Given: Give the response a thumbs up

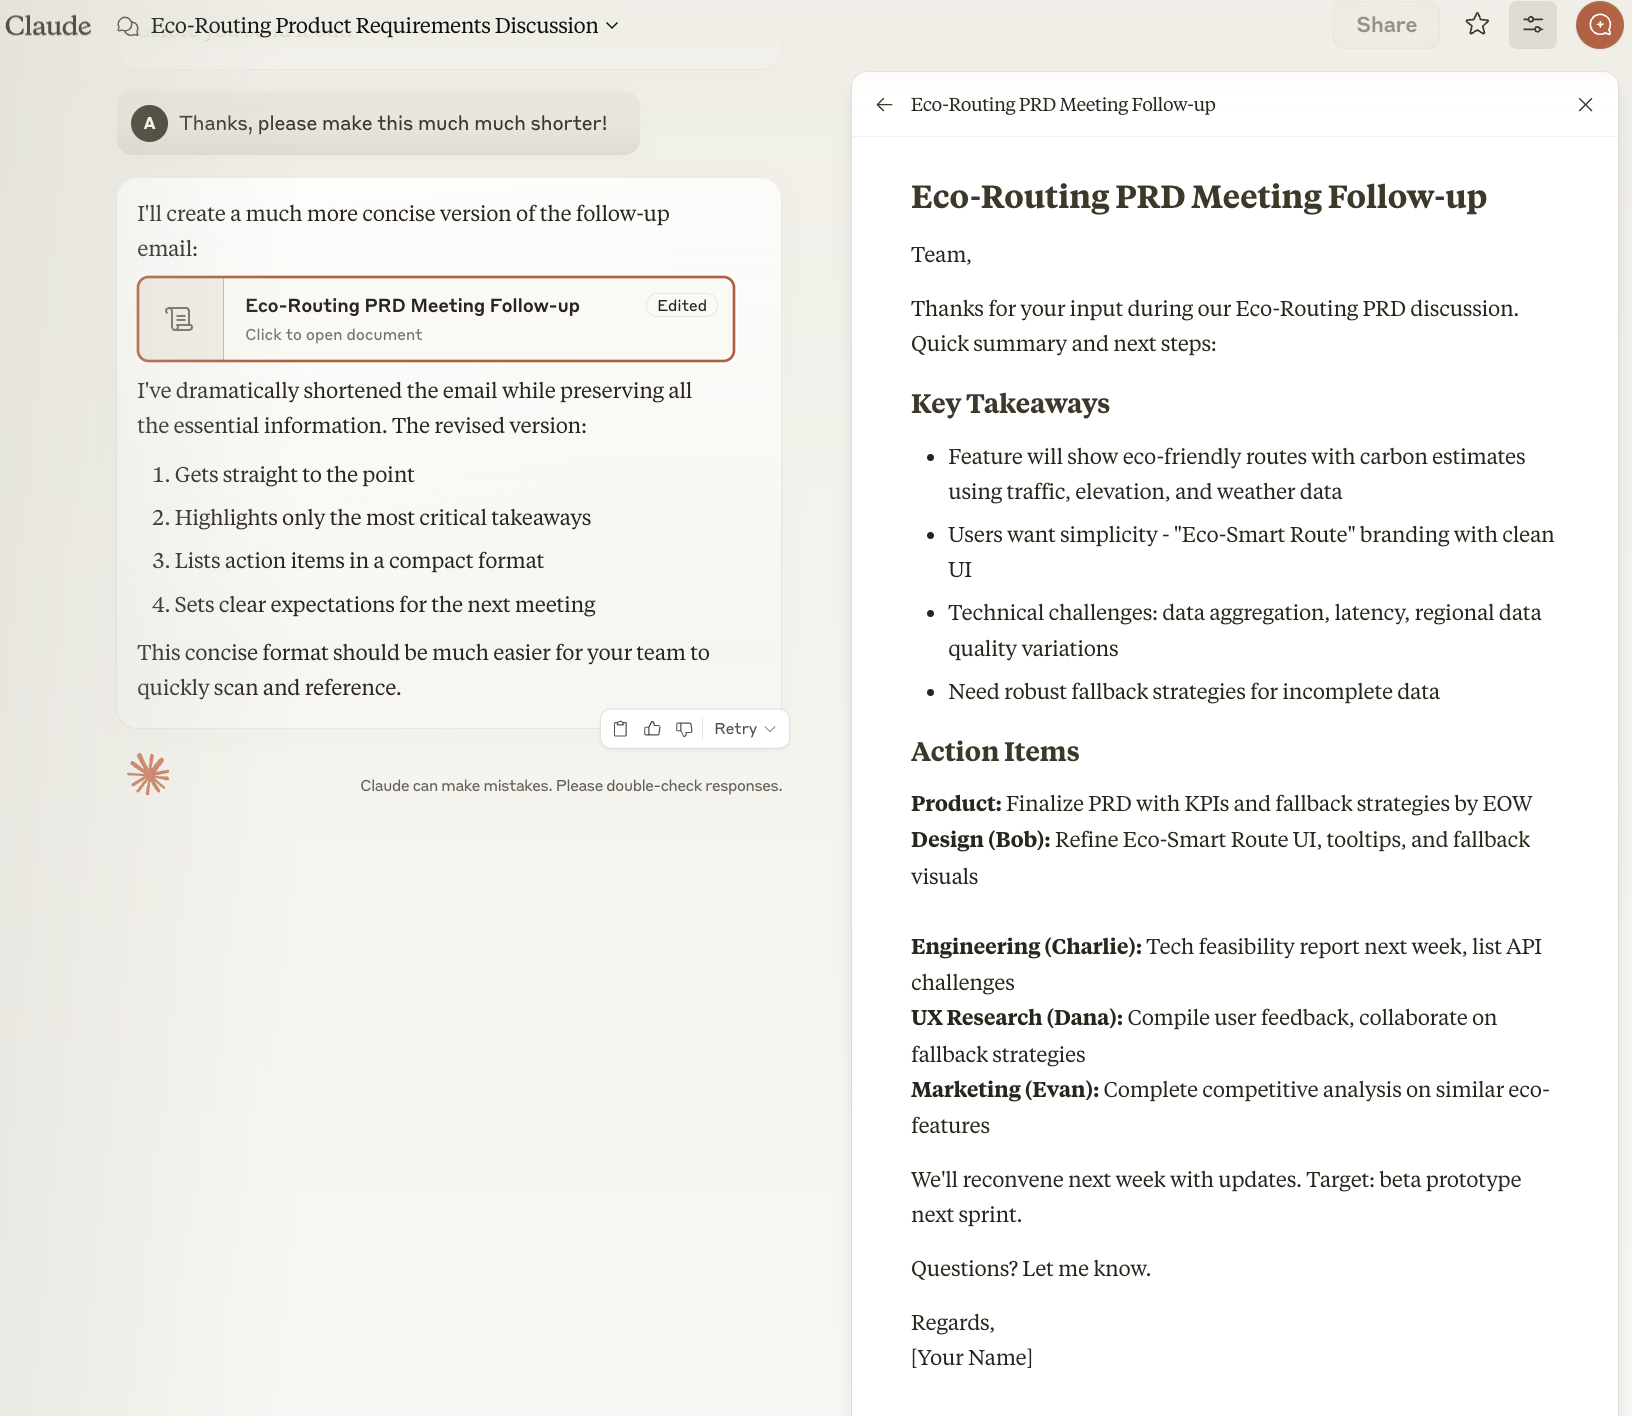Looking at the screenshot, I should [x=652, y=729].
